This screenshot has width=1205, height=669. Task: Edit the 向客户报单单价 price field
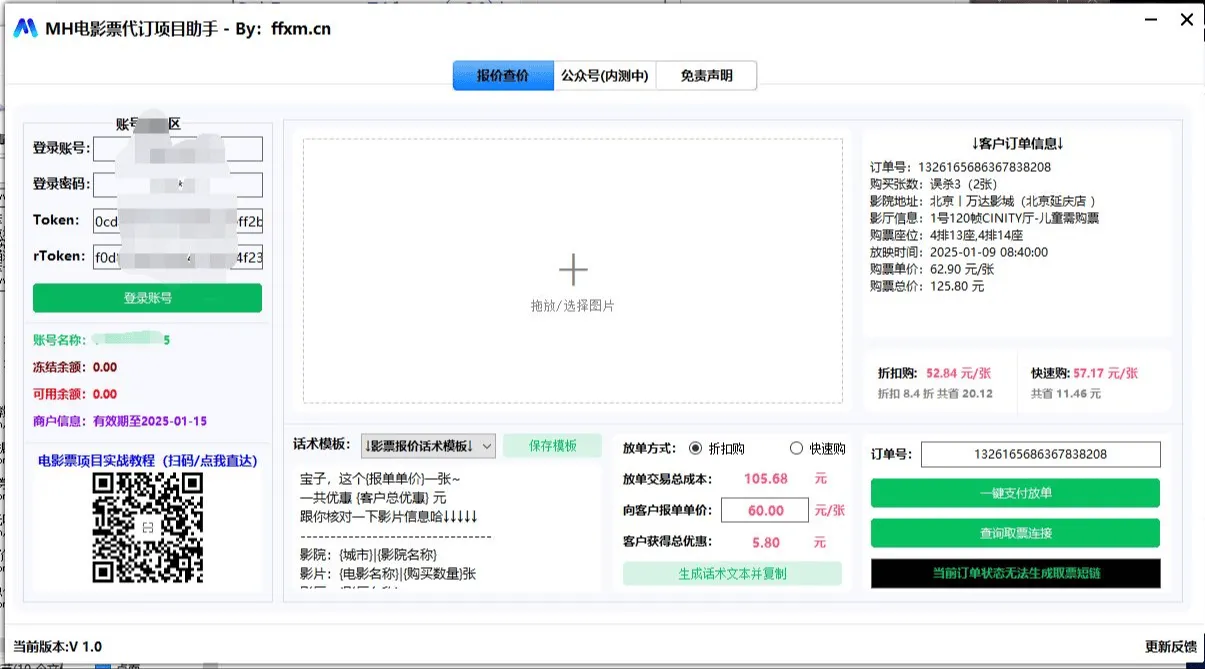765,510
